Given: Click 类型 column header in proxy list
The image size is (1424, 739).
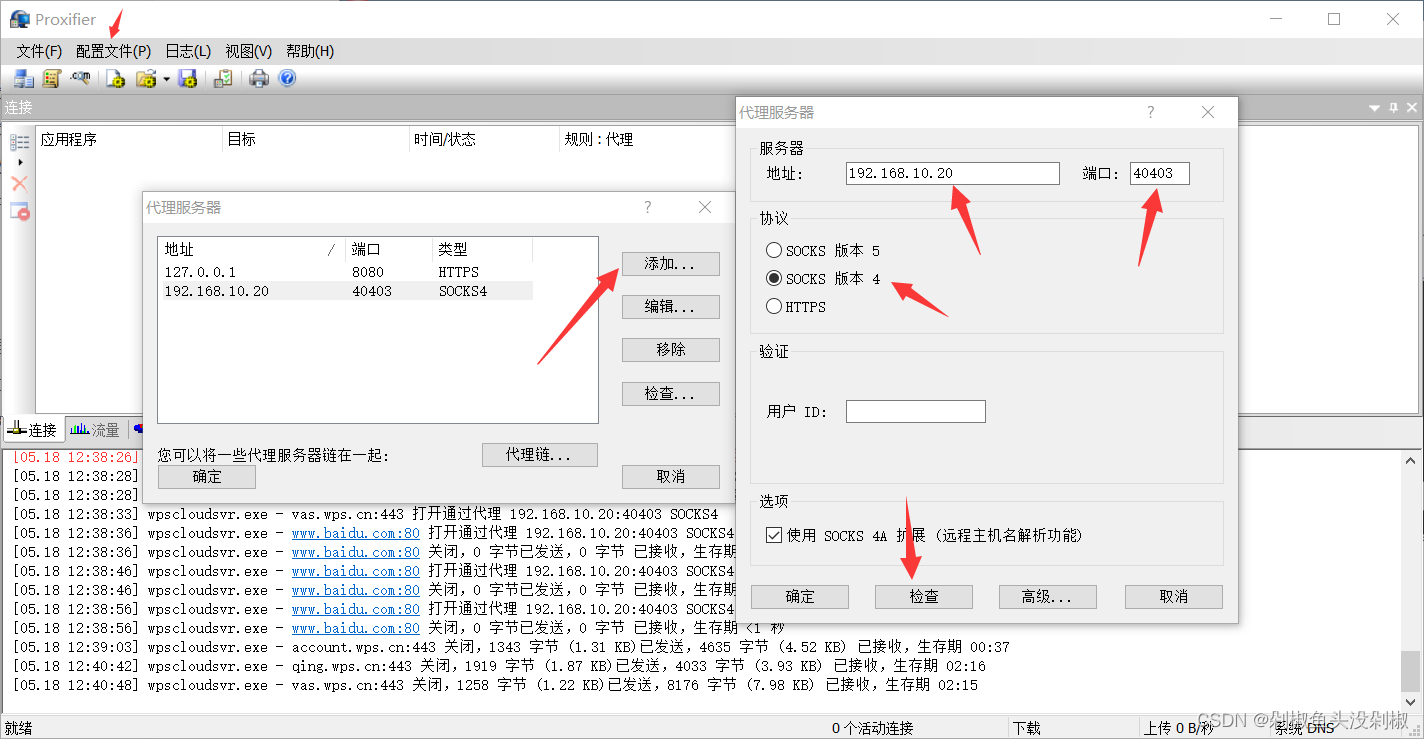Looking at the screenshot, I should coord(482,250).
